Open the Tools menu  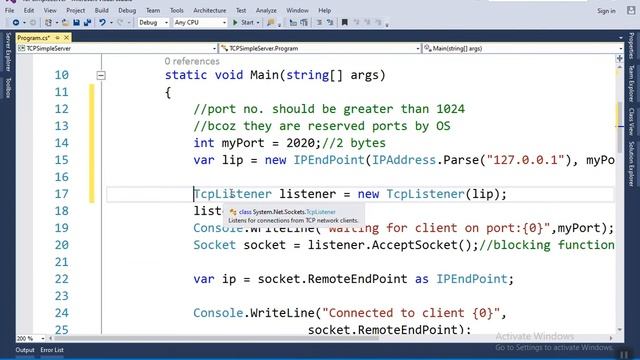[x=177, y=10]
